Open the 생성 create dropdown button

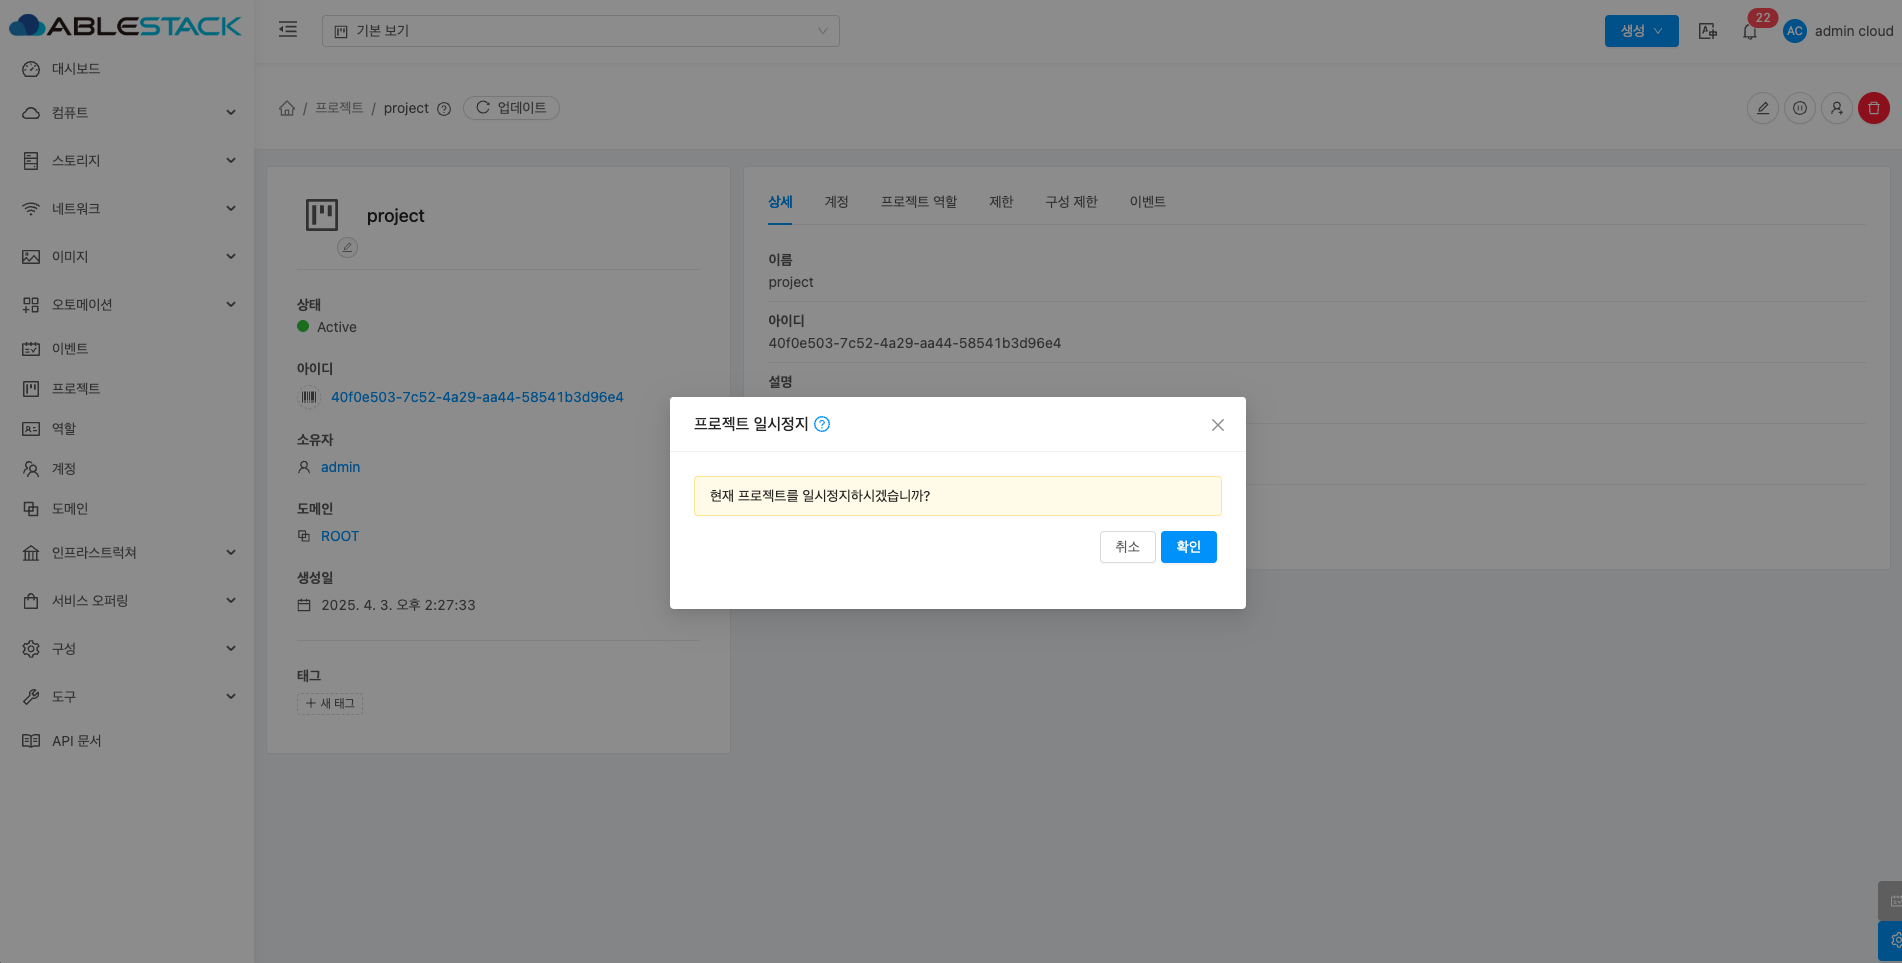[x=1641, y=31]
